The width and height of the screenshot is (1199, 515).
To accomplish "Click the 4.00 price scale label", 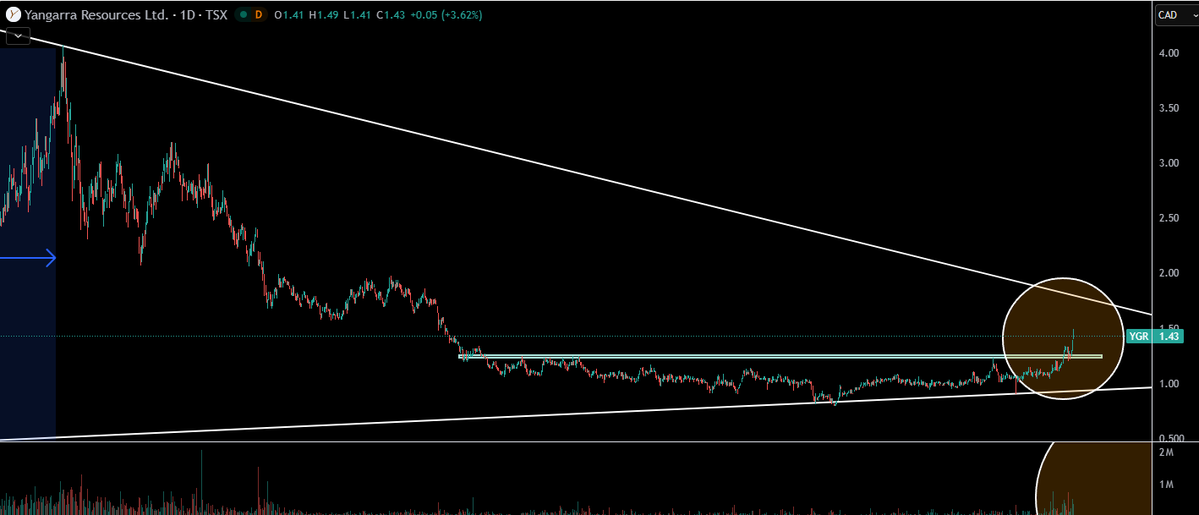I will pos(1168,54).
